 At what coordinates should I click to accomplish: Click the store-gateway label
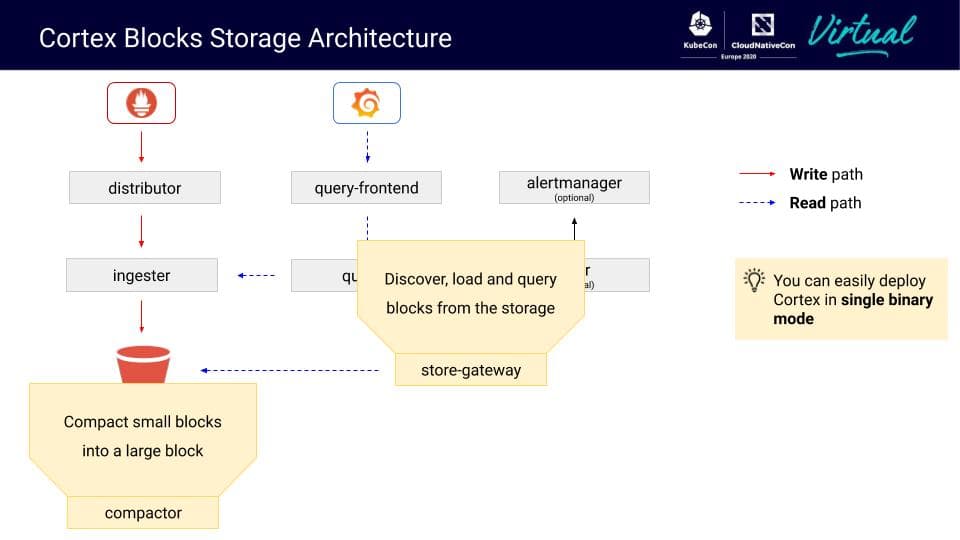click(x=471, y=370)
